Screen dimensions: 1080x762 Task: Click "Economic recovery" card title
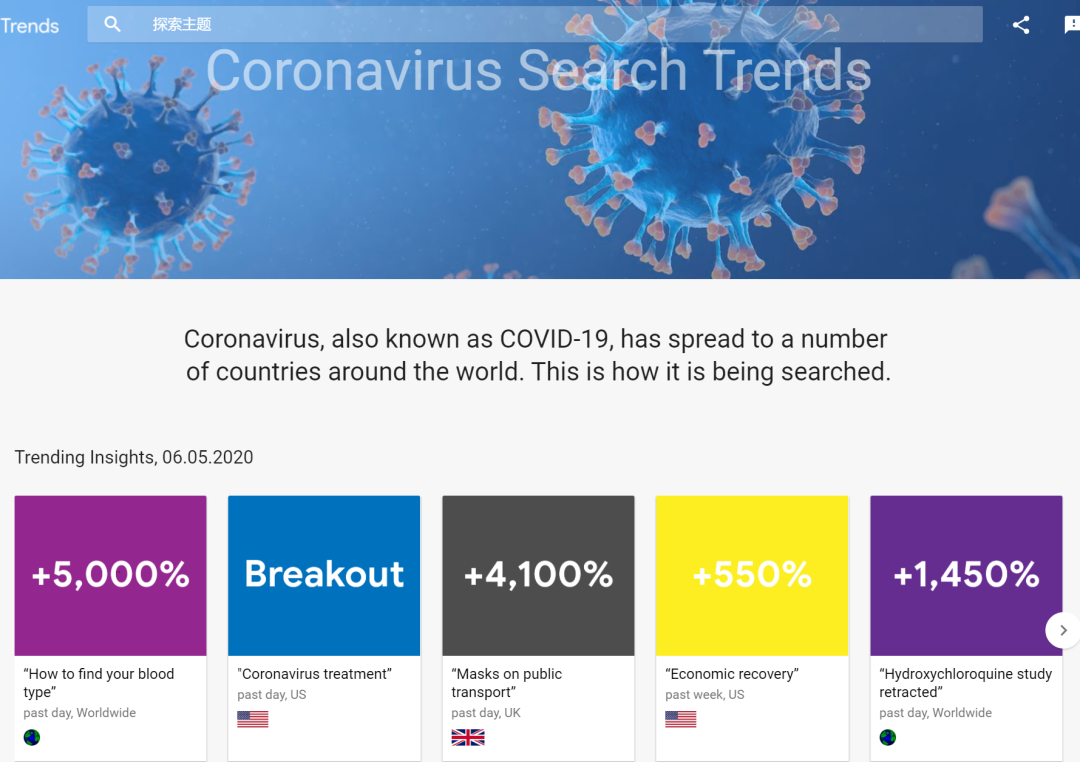(731, 674)
